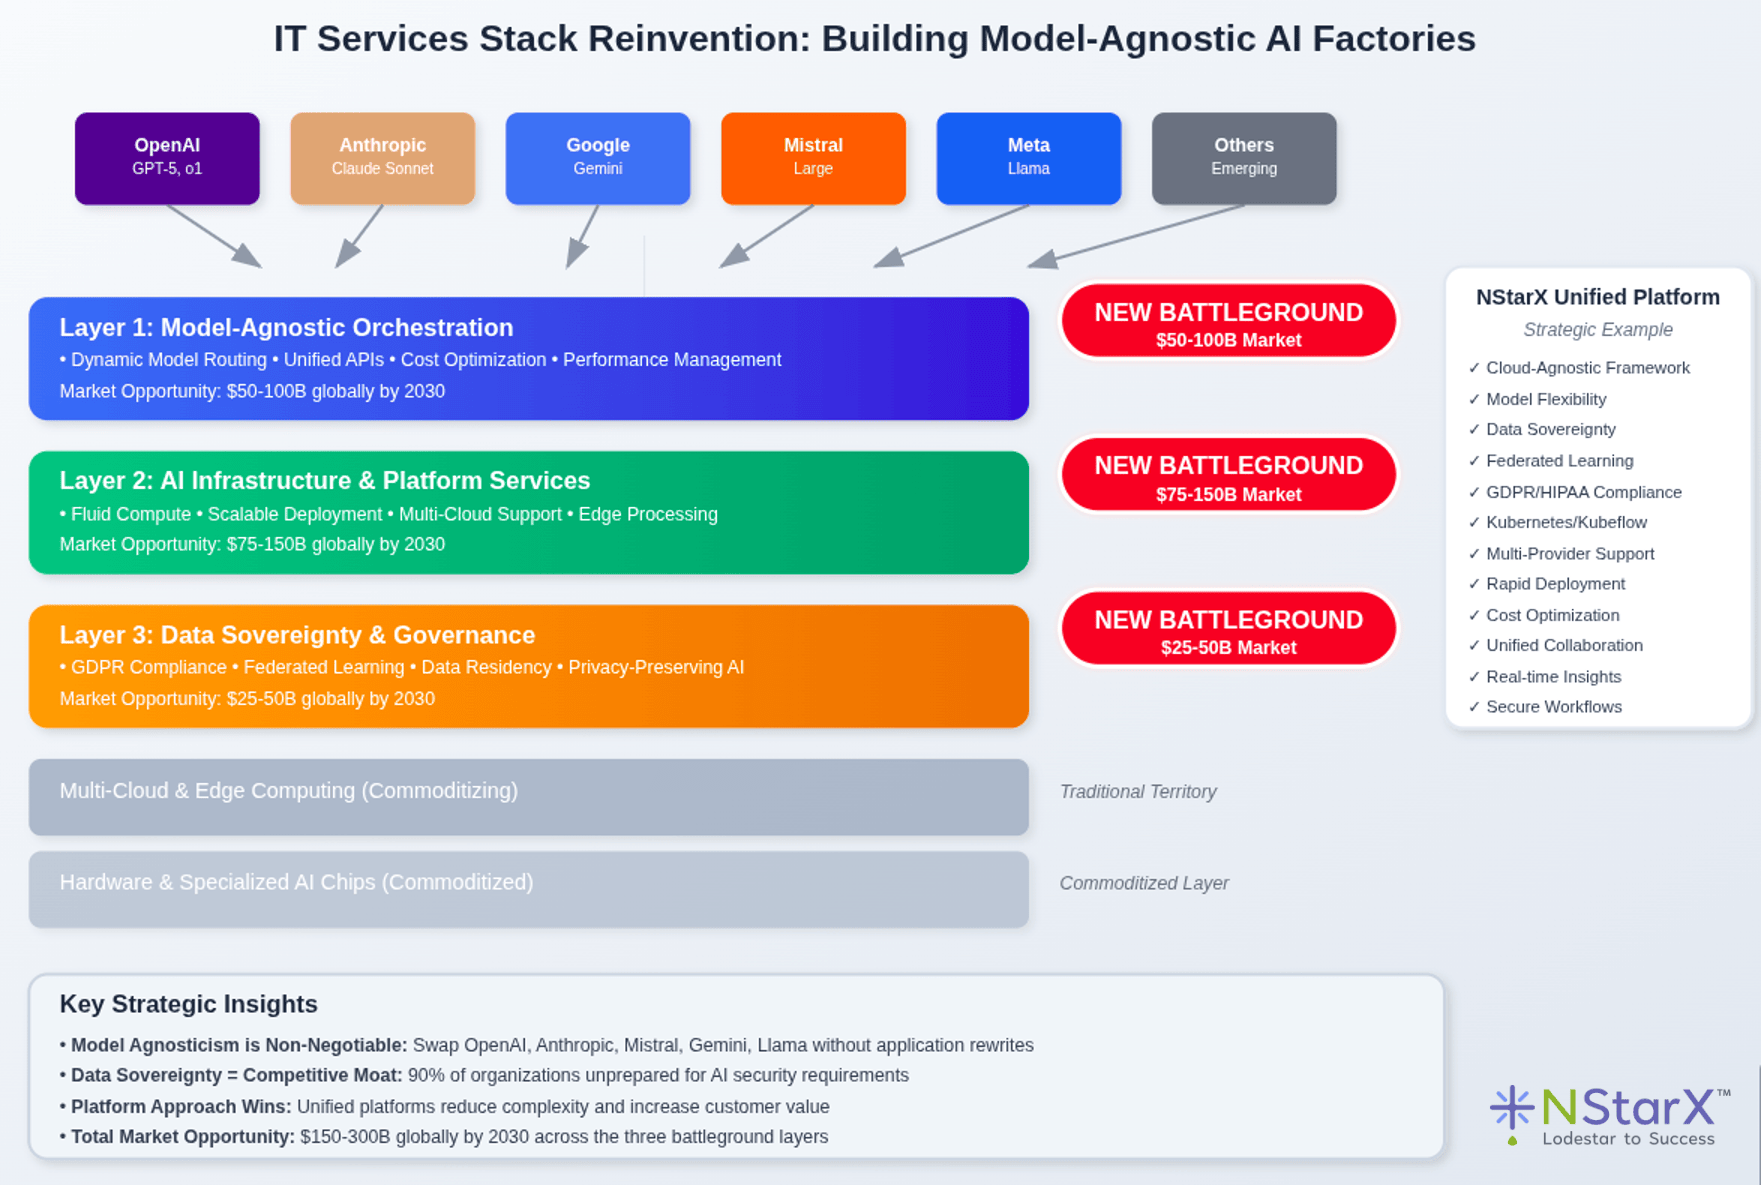
Task: Click the Model Flexibility item
Action: click(1537, 399)
